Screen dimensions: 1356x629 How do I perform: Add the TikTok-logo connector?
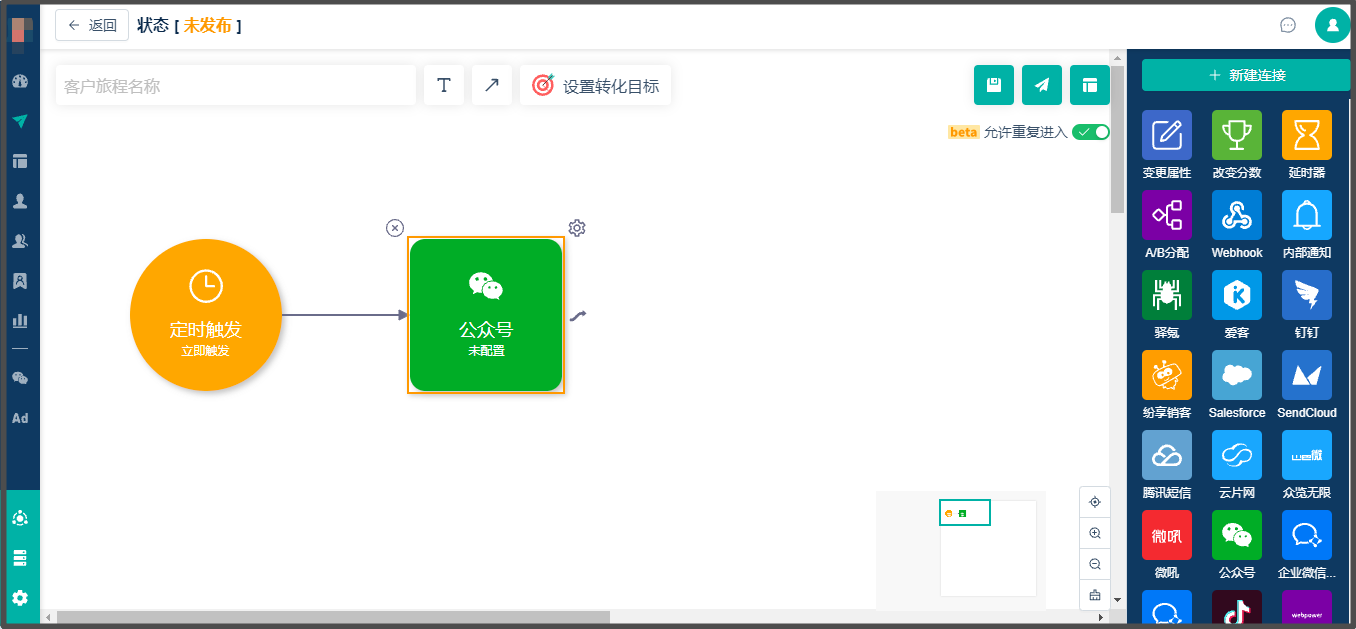(1237, 607)
